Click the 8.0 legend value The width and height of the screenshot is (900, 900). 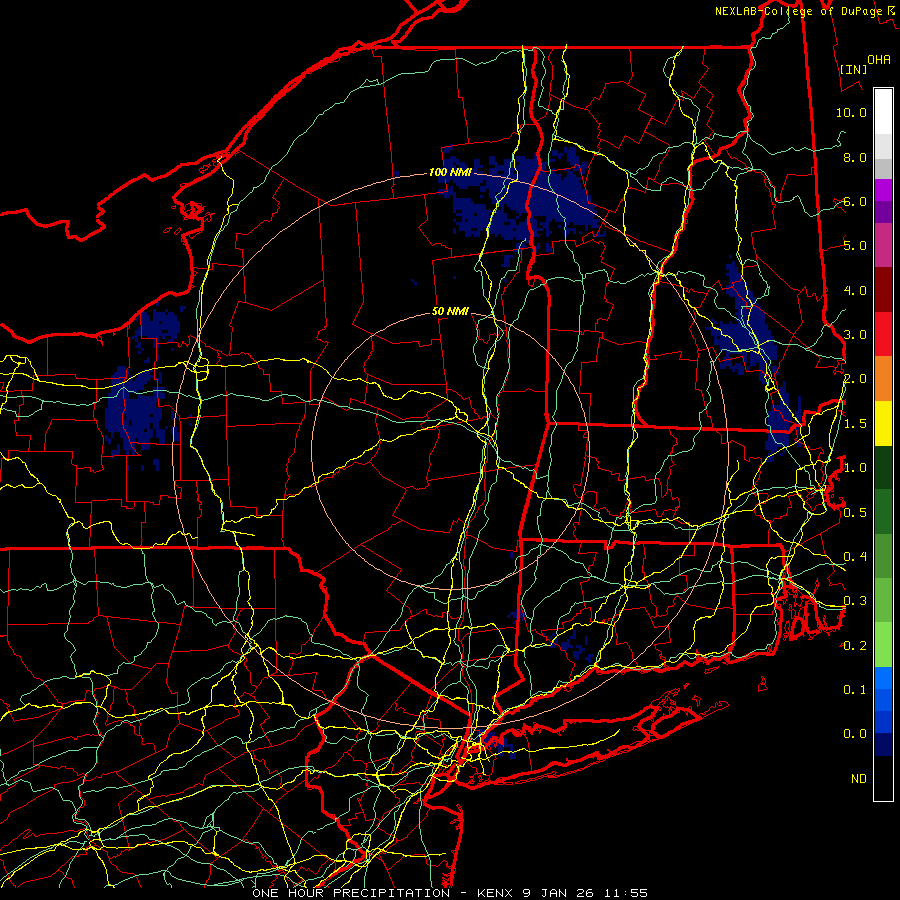click(854, 157)
